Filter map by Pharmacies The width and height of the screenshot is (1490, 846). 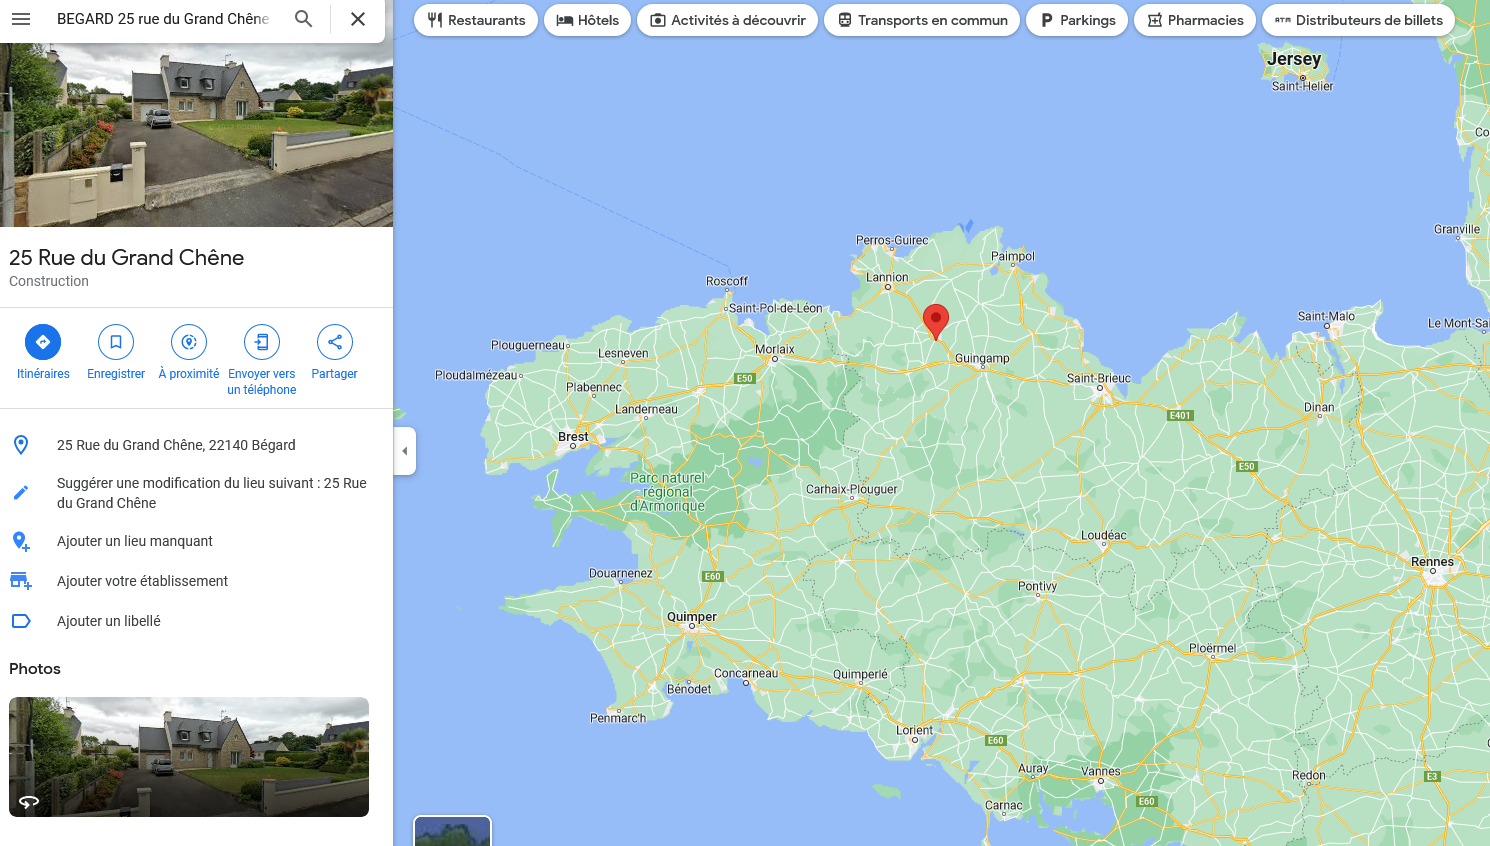(1195, 20)
